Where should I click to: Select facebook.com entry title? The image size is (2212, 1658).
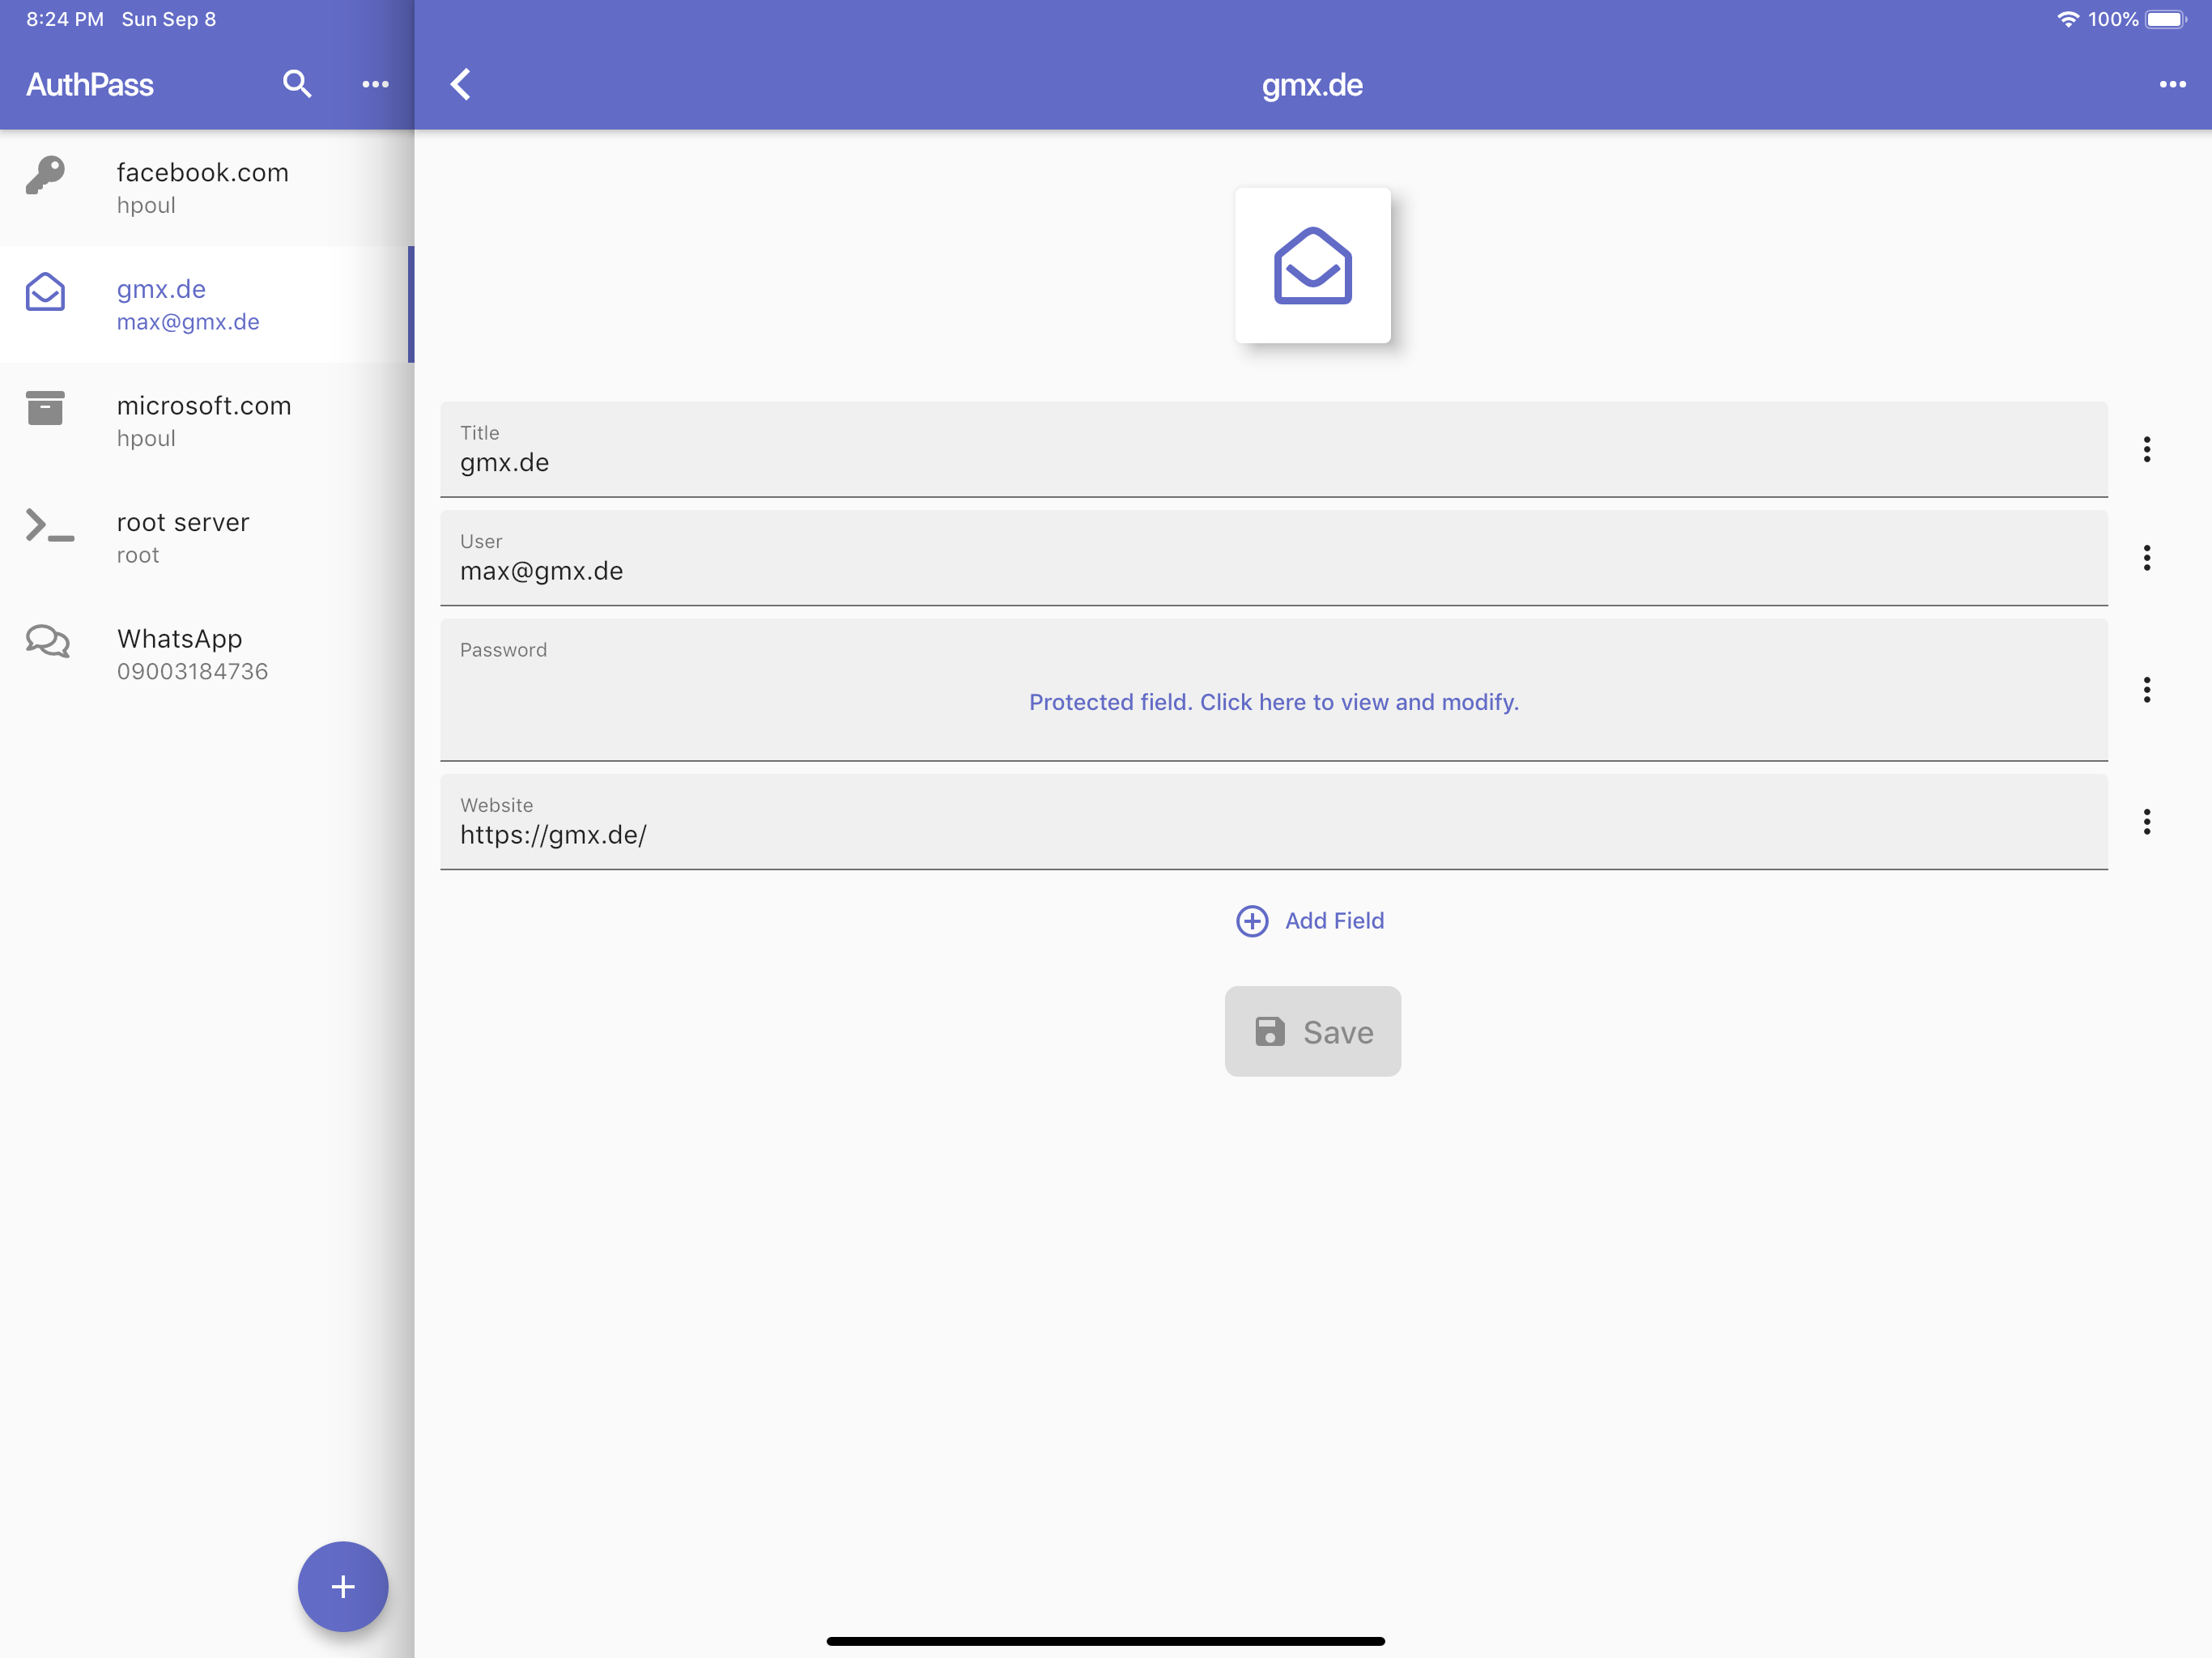203,172
